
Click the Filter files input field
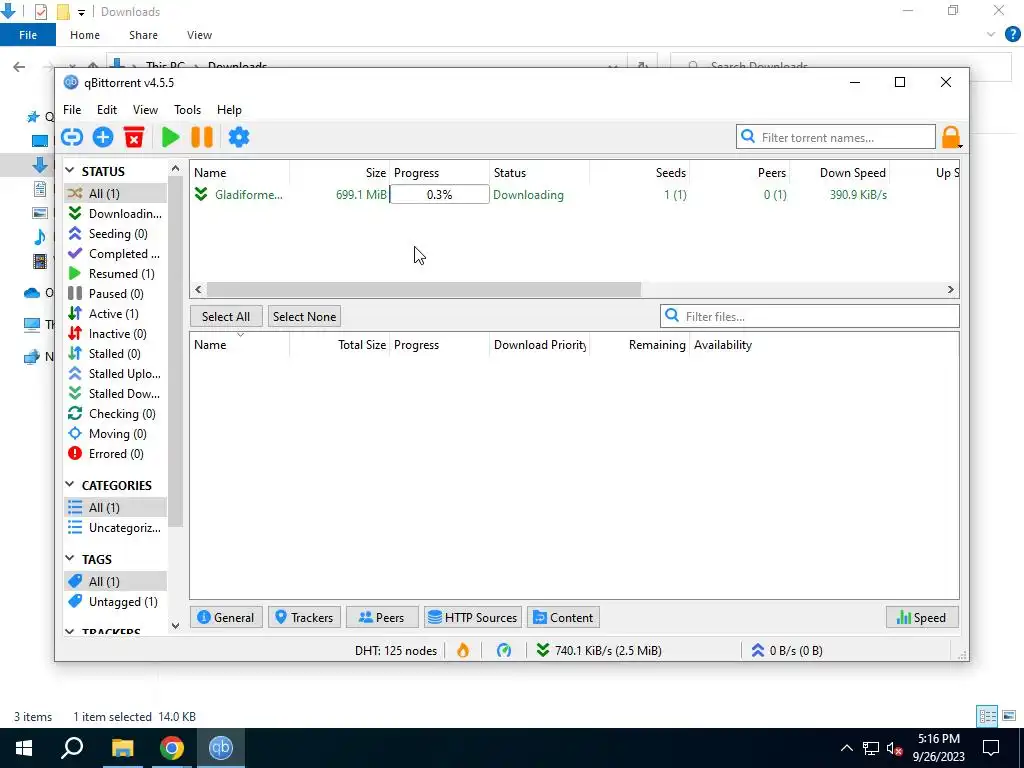click(810, 316)
